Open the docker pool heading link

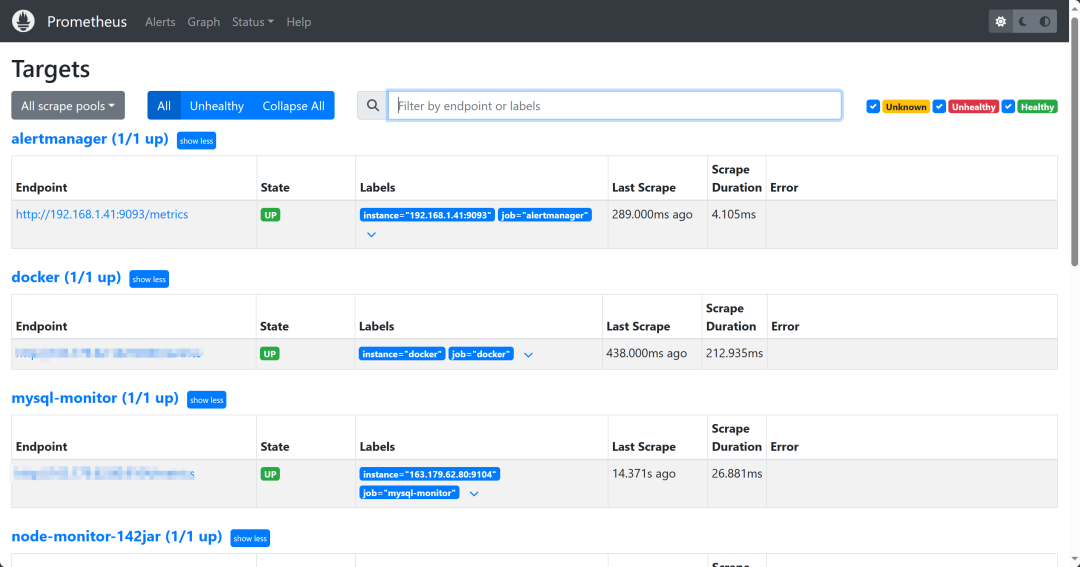[66, 277]
